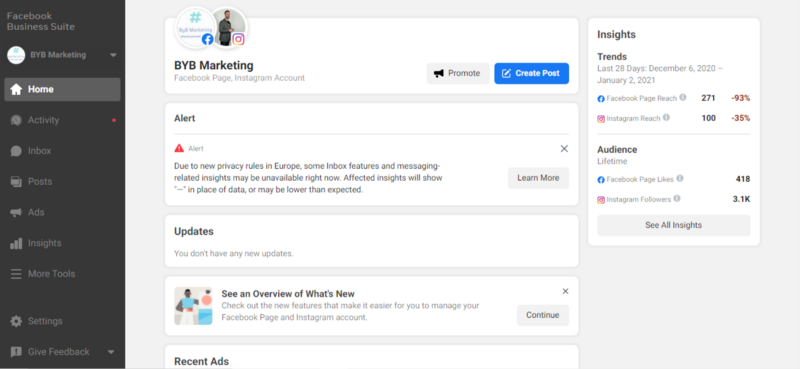Click the More Tools hamburger icon

(x=16, y=274)
